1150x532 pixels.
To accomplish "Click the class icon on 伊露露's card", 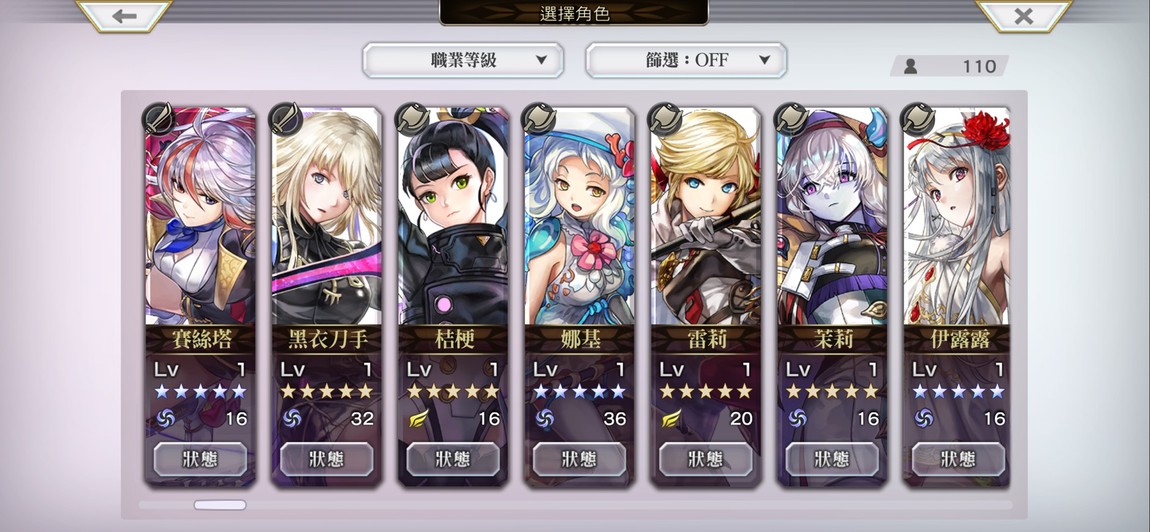I will pos(917,117).
